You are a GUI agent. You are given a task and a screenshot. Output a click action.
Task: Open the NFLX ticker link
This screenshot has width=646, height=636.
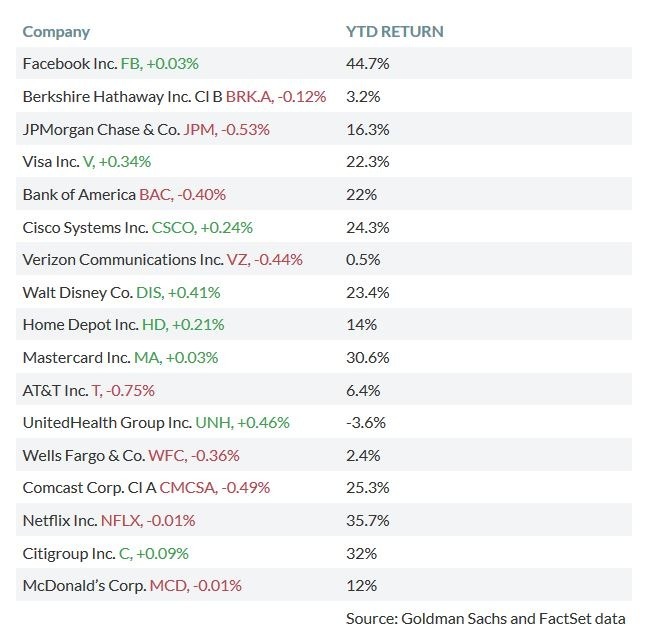point(120,520)
